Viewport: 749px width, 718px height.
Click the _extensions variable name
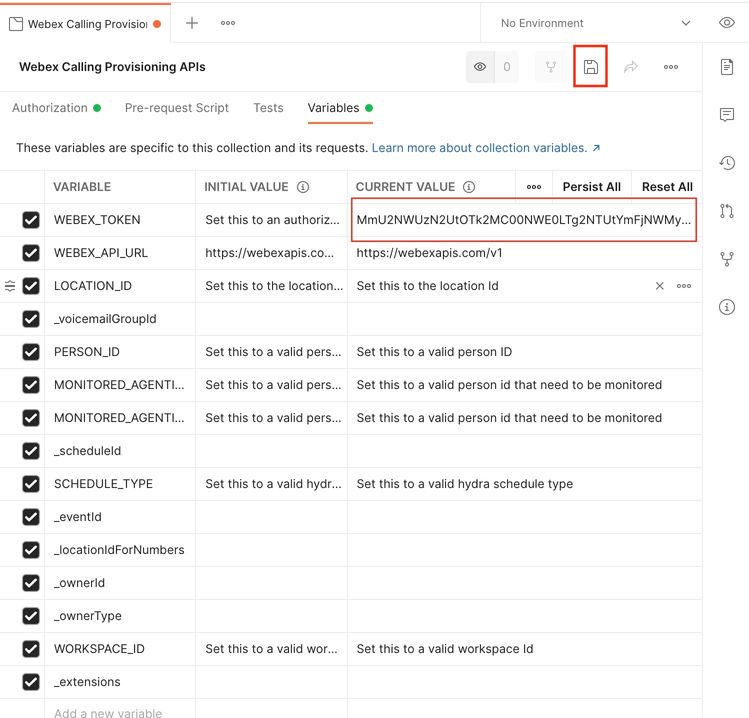coord(87,682)
